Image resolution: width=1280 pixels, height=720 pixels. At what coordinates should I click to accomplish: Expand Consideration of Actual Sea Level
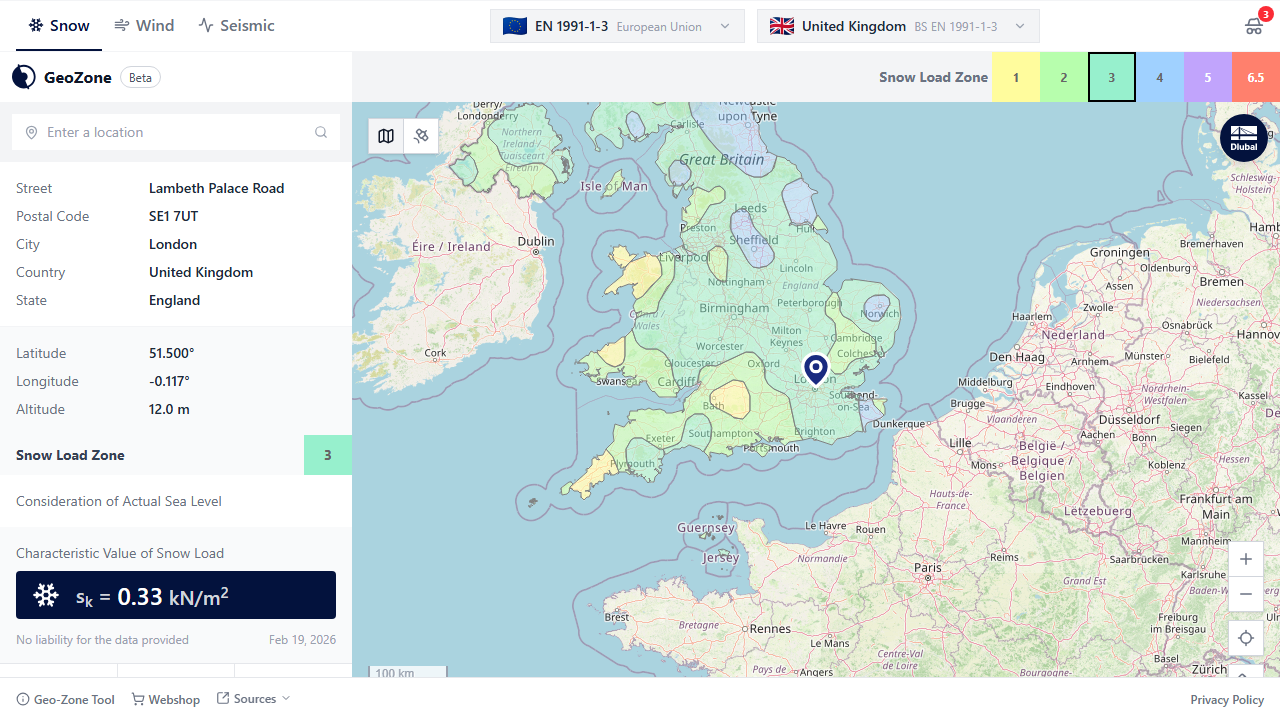pos(118,500)
